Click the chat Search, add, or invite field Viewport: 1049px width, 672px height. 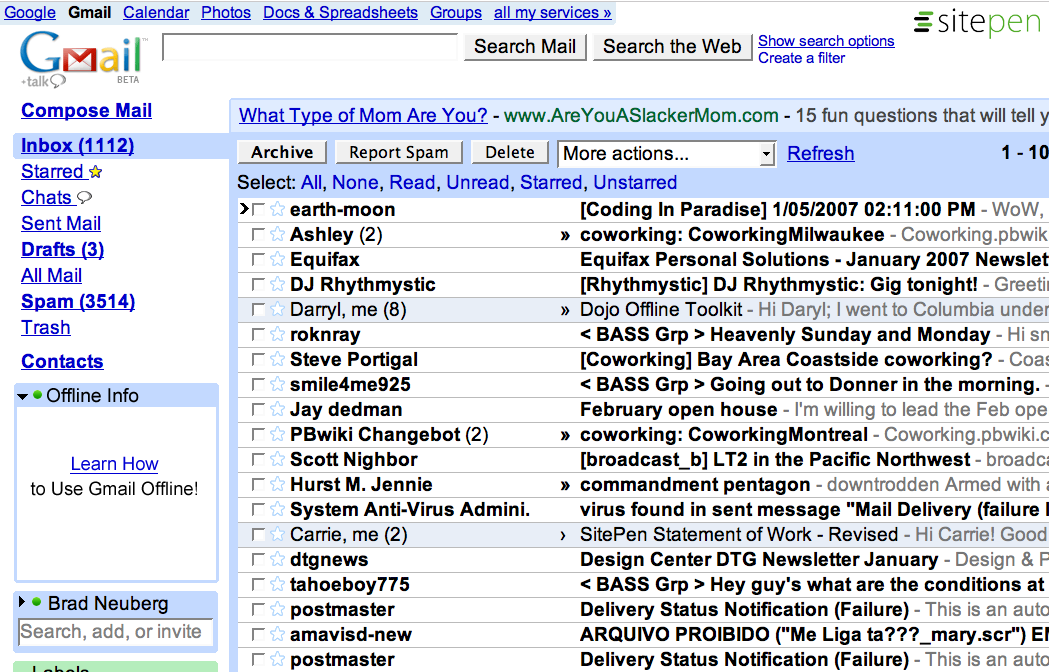click(x=115, y=631)
